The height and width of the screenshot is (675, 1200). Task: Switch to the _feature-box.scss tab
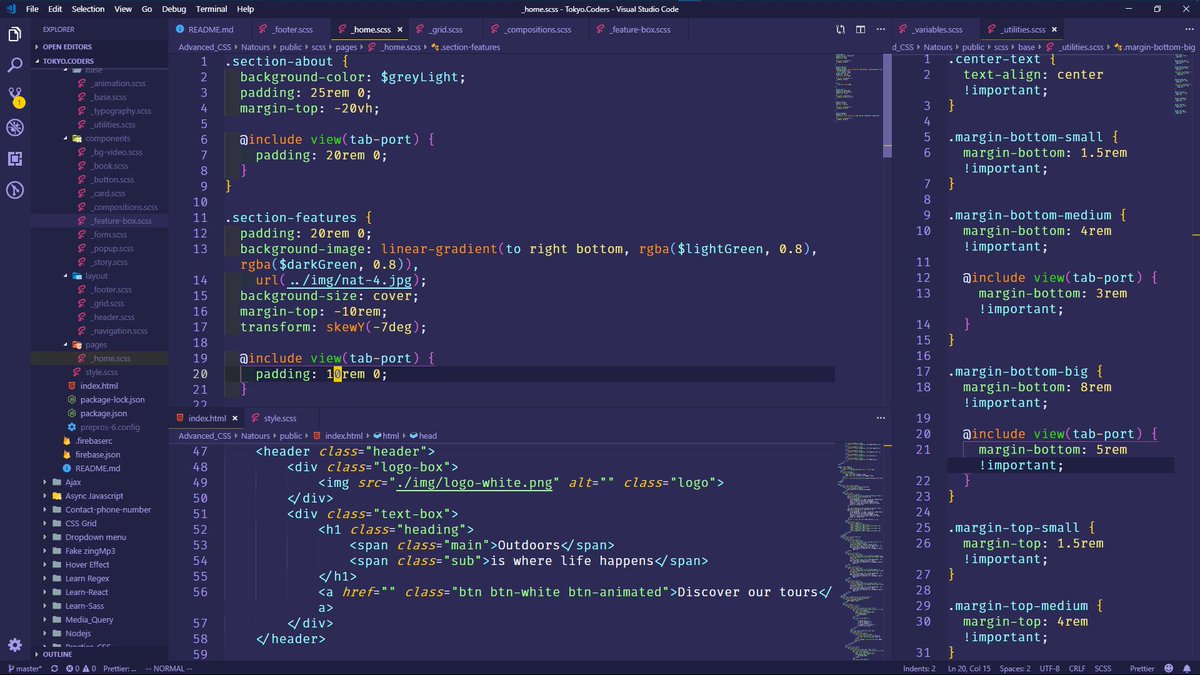tap(639, 30)
